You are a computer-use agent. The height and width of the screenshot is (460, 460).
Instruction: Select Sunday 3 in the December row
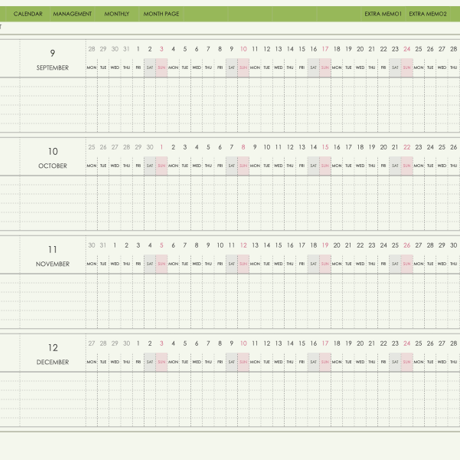coord(162,343)
